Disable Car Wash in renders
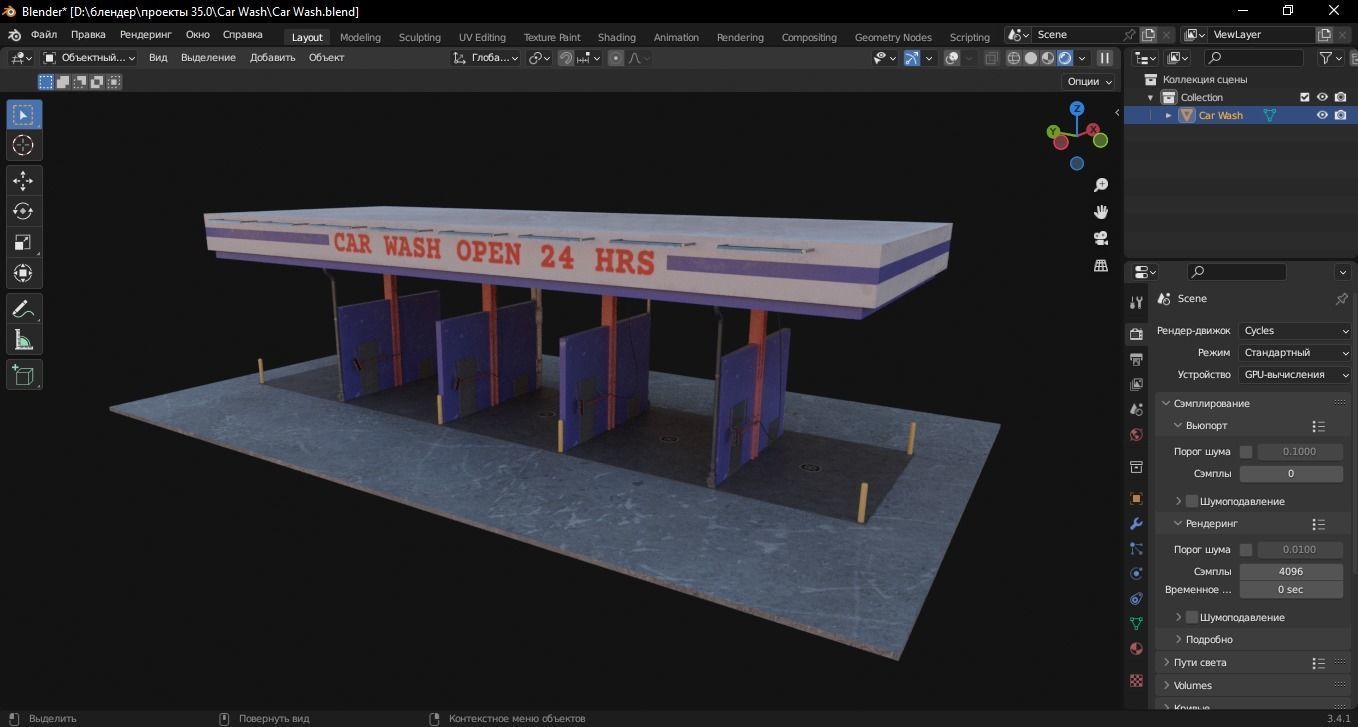The width and height of the screenshot is (1358, 727). point(1340,115)
